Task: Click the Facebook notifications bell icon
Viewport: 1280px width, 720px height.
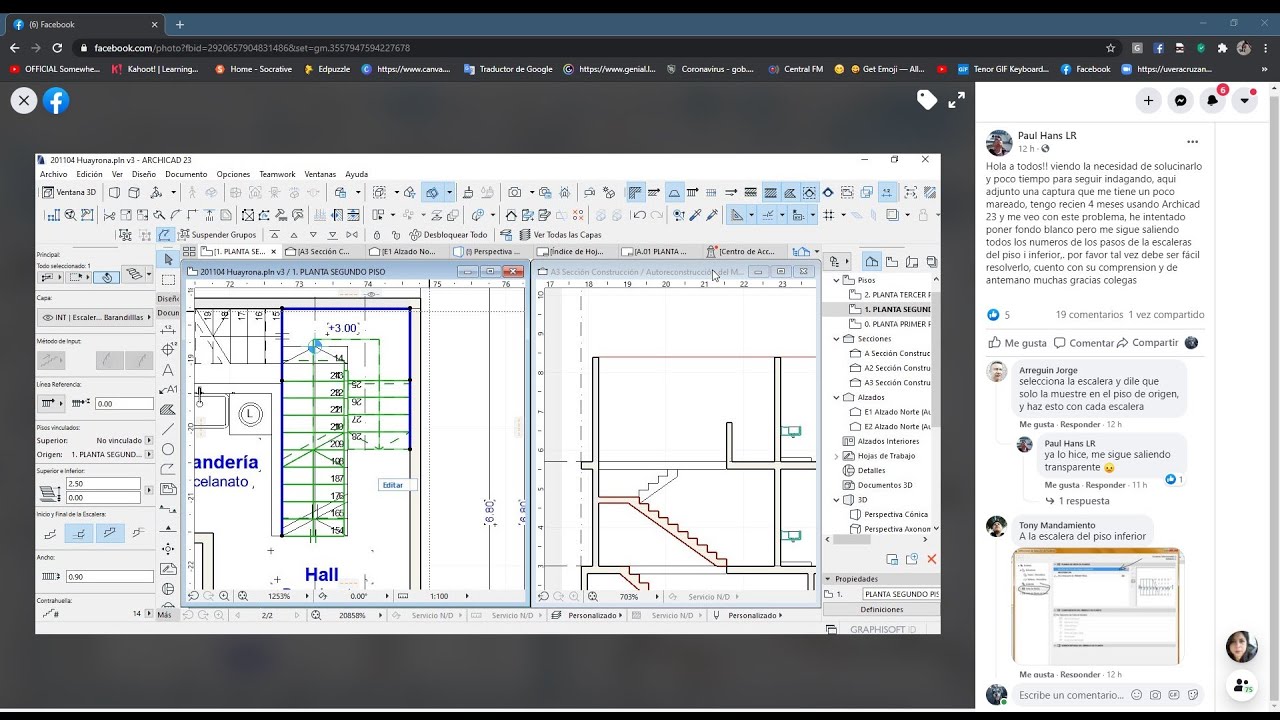Action: coord(1213,100)
